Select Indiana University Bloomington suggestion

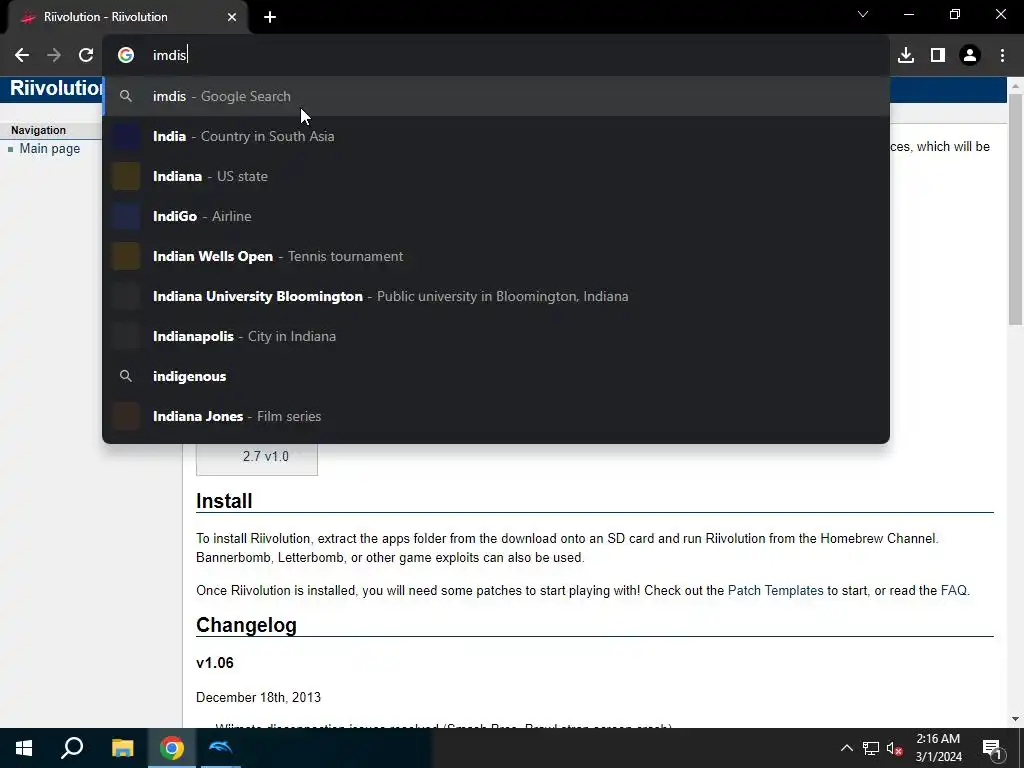[x=496, y=296]
